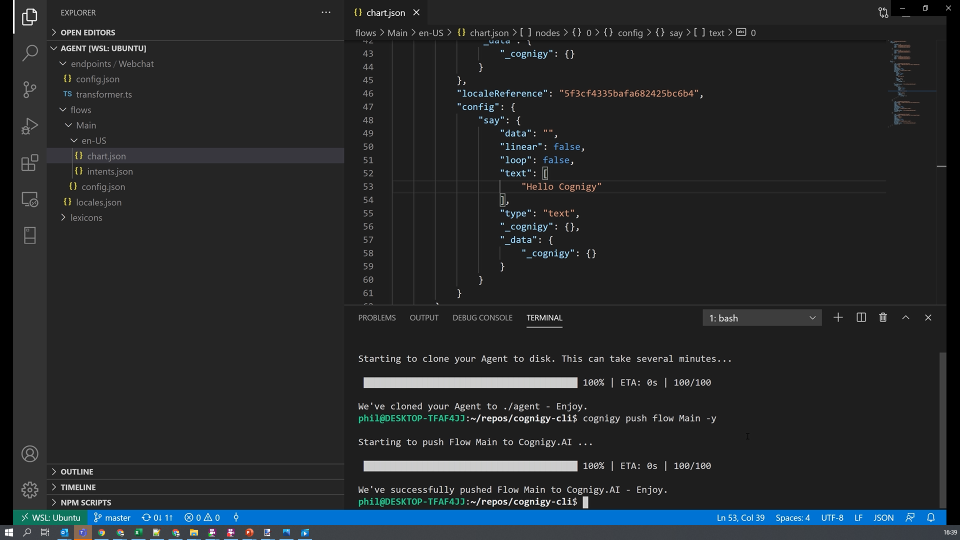This screenshot has height=540, width=960.
Task: Collapse the flows folder
Action: [80, 110]
